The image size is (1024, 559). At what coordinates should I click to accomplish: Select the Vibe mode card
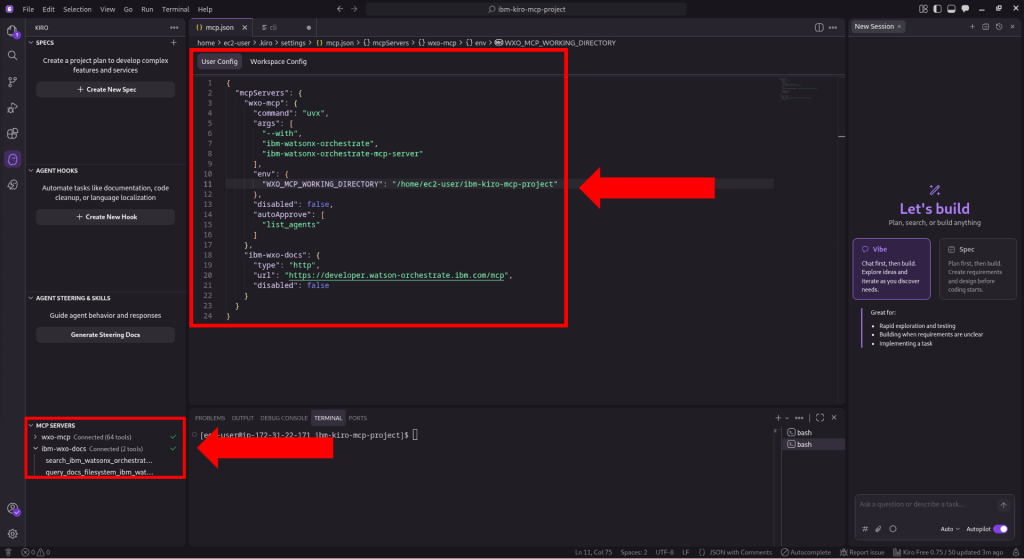pyautogui.click(x=891, y=269)
